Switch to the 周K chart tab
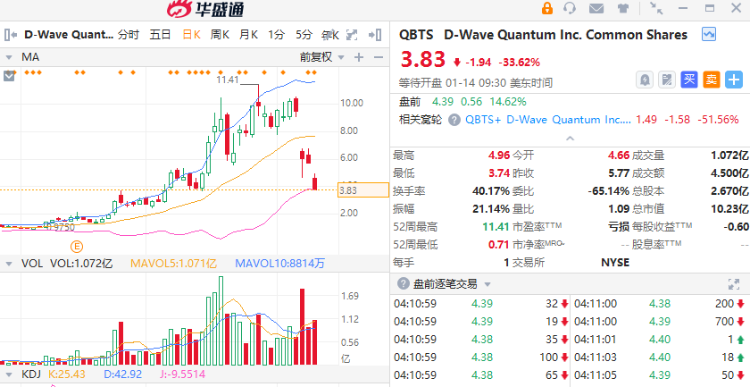The image size is (750, 387). tap(220, 34)
